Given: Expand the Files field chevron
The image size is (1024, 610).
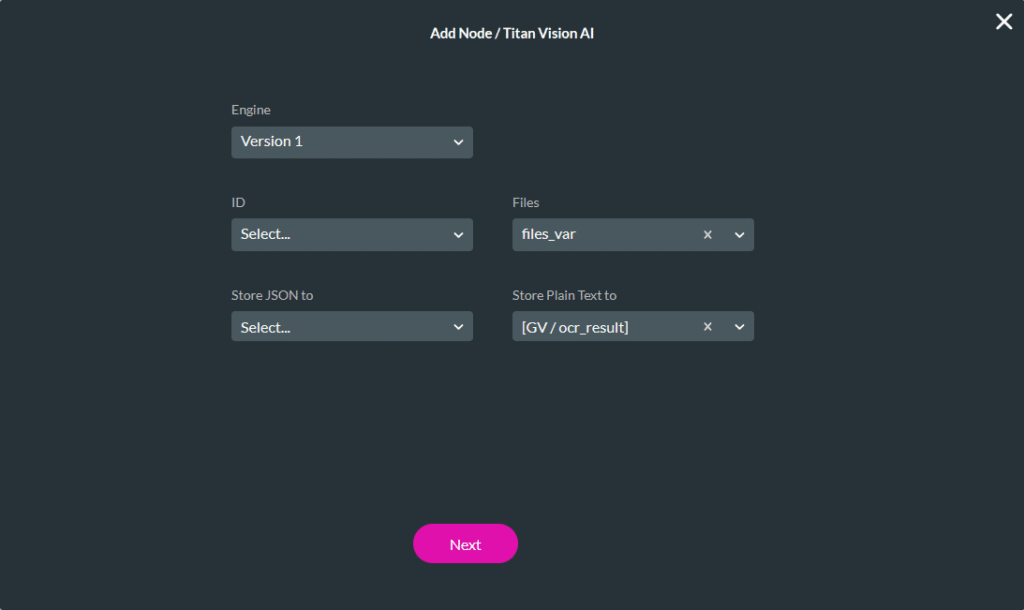Looking at the screenshot, I should [x=739, y=234].
